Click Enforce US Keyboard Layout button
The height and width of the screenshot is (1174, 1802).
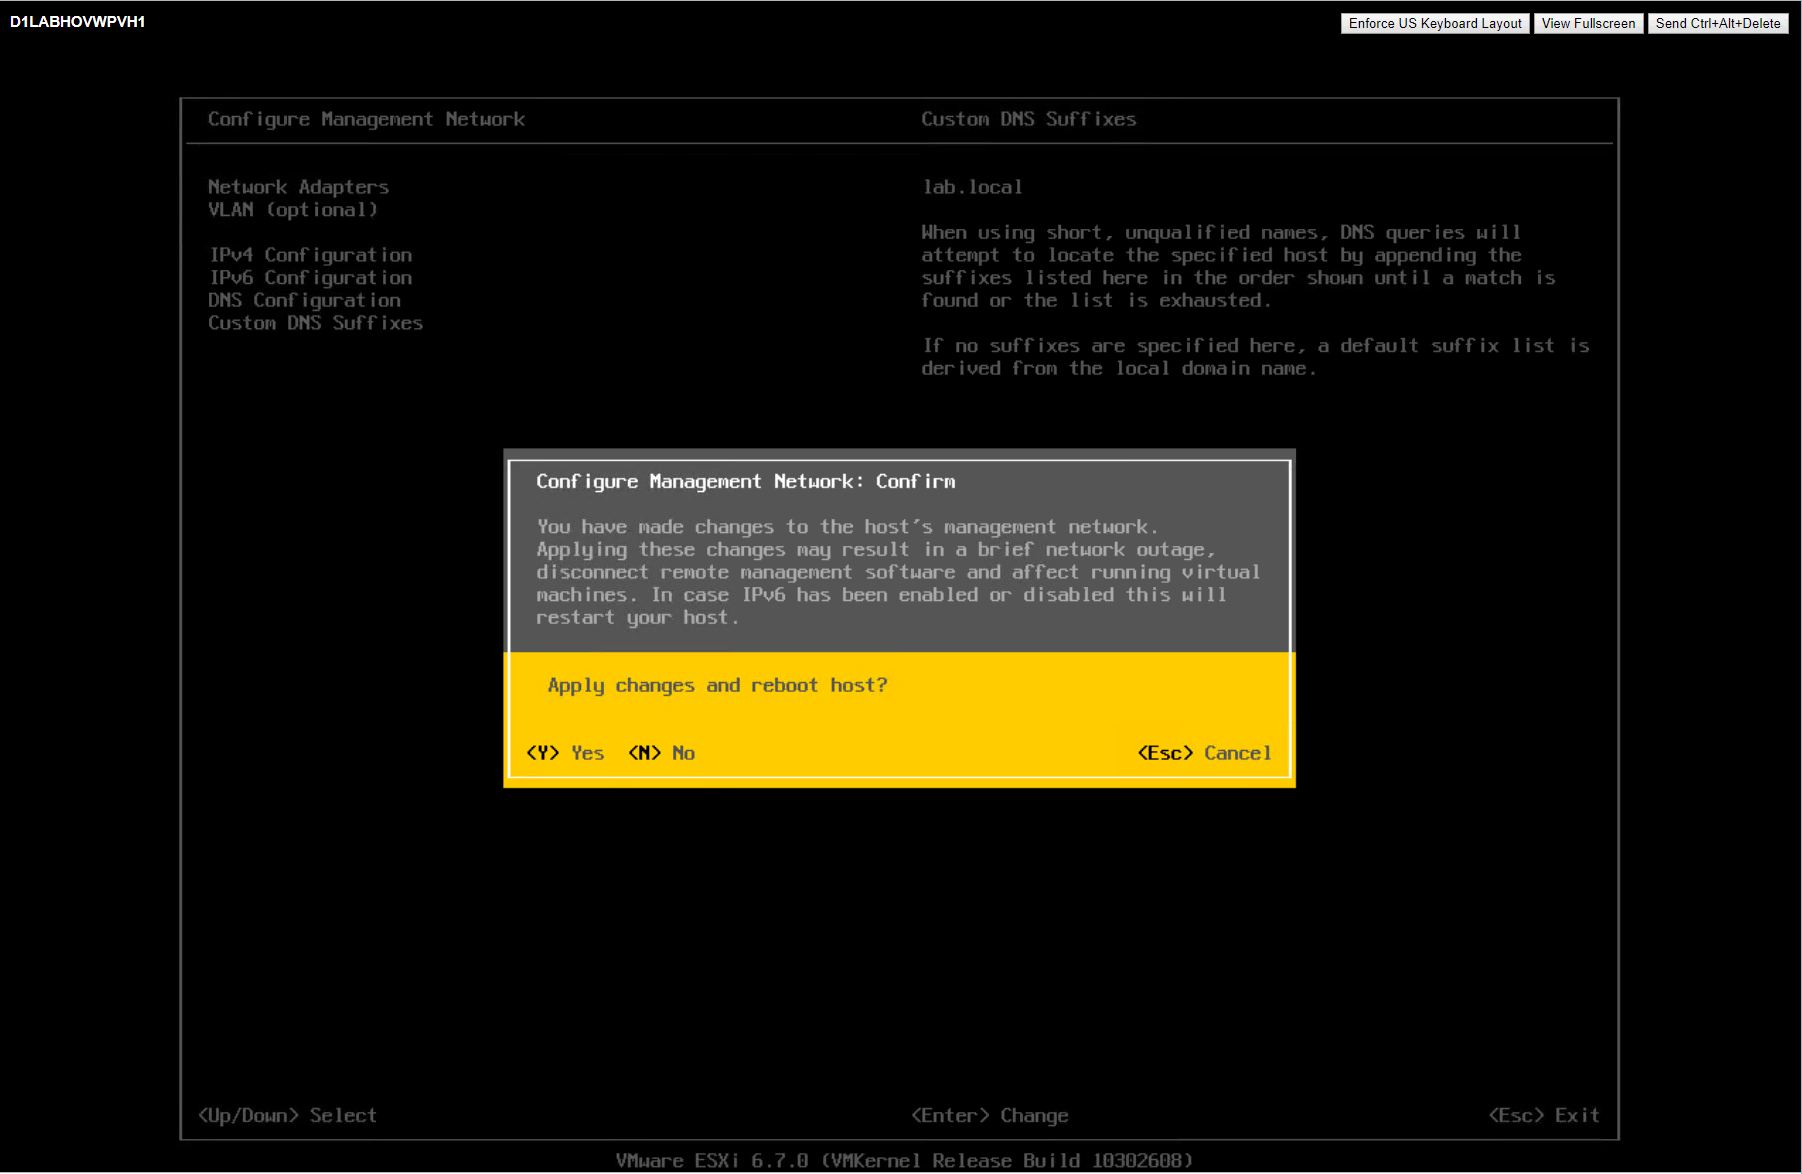tap(1434, 23)
